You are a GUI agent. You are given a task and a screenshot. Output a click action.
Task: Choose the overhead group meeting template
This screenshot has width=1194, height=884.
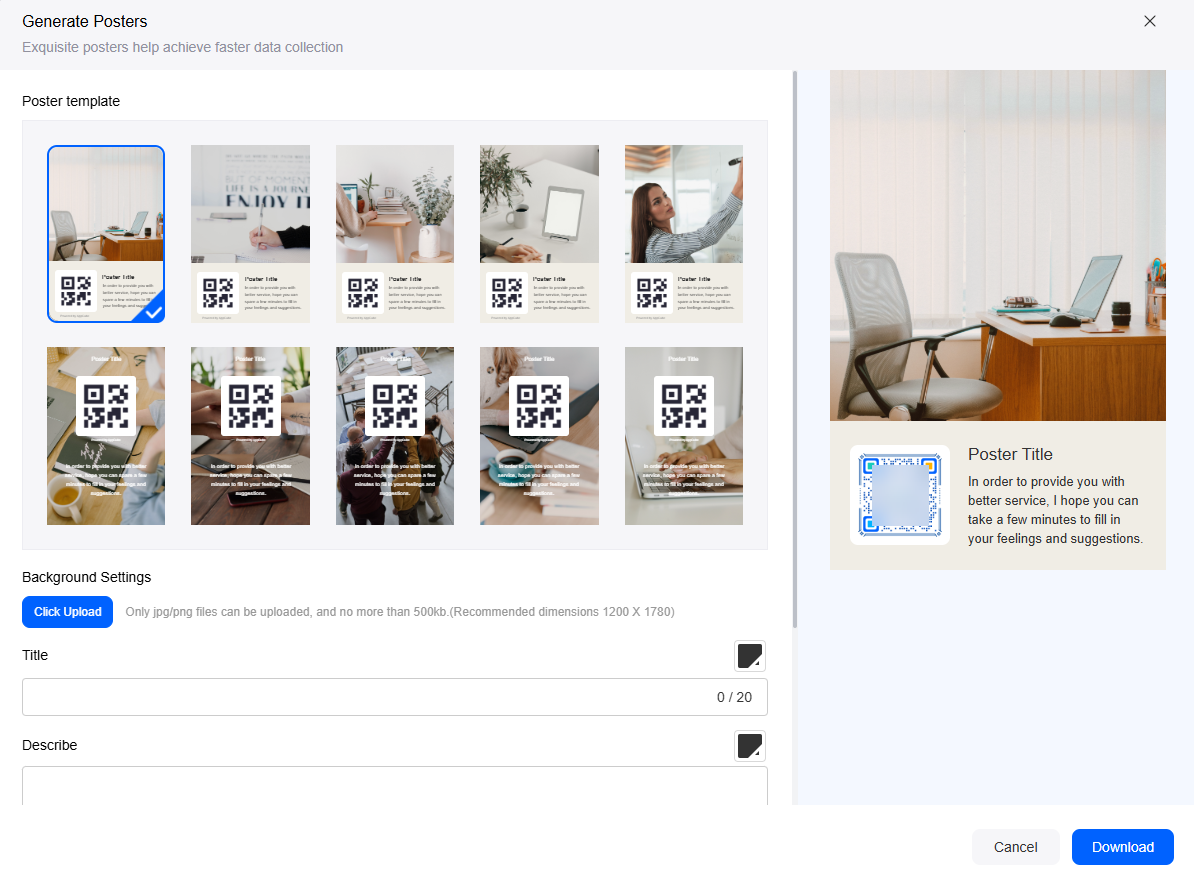394,436
